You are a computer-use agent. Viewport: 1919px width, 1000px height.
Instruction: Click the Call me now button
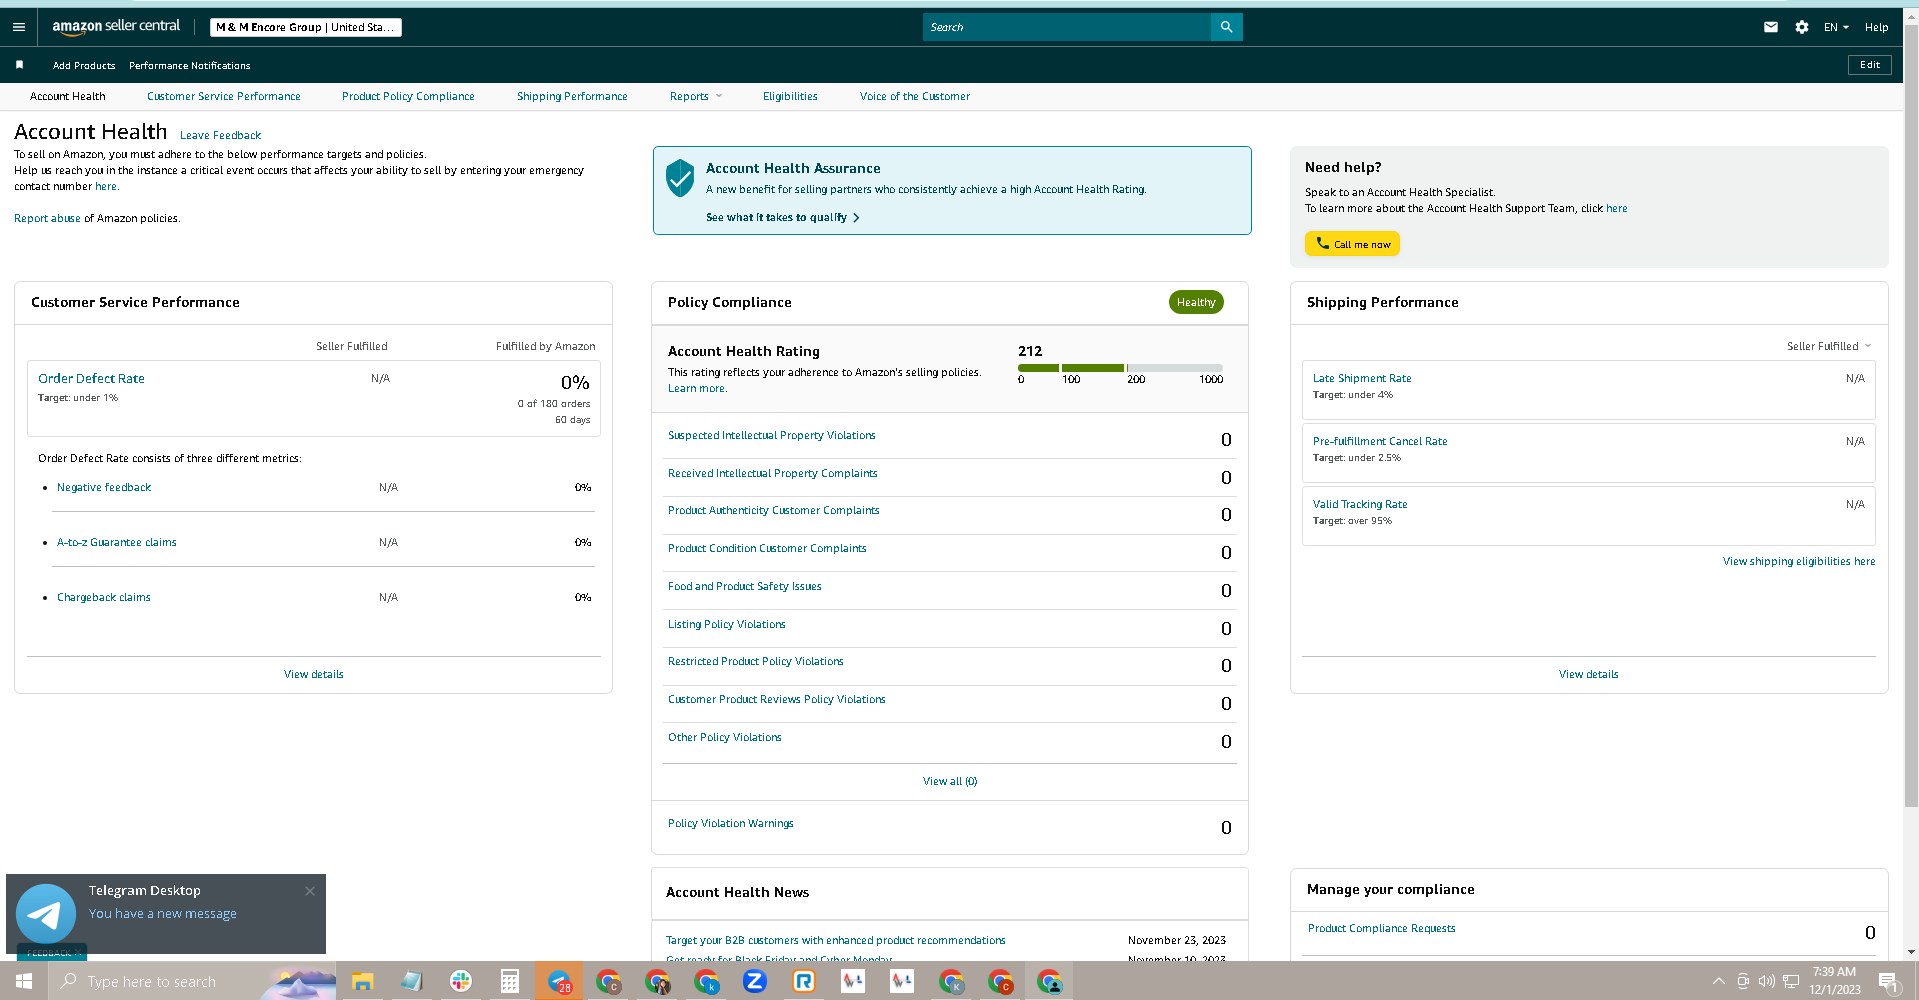pos(1352,244)
